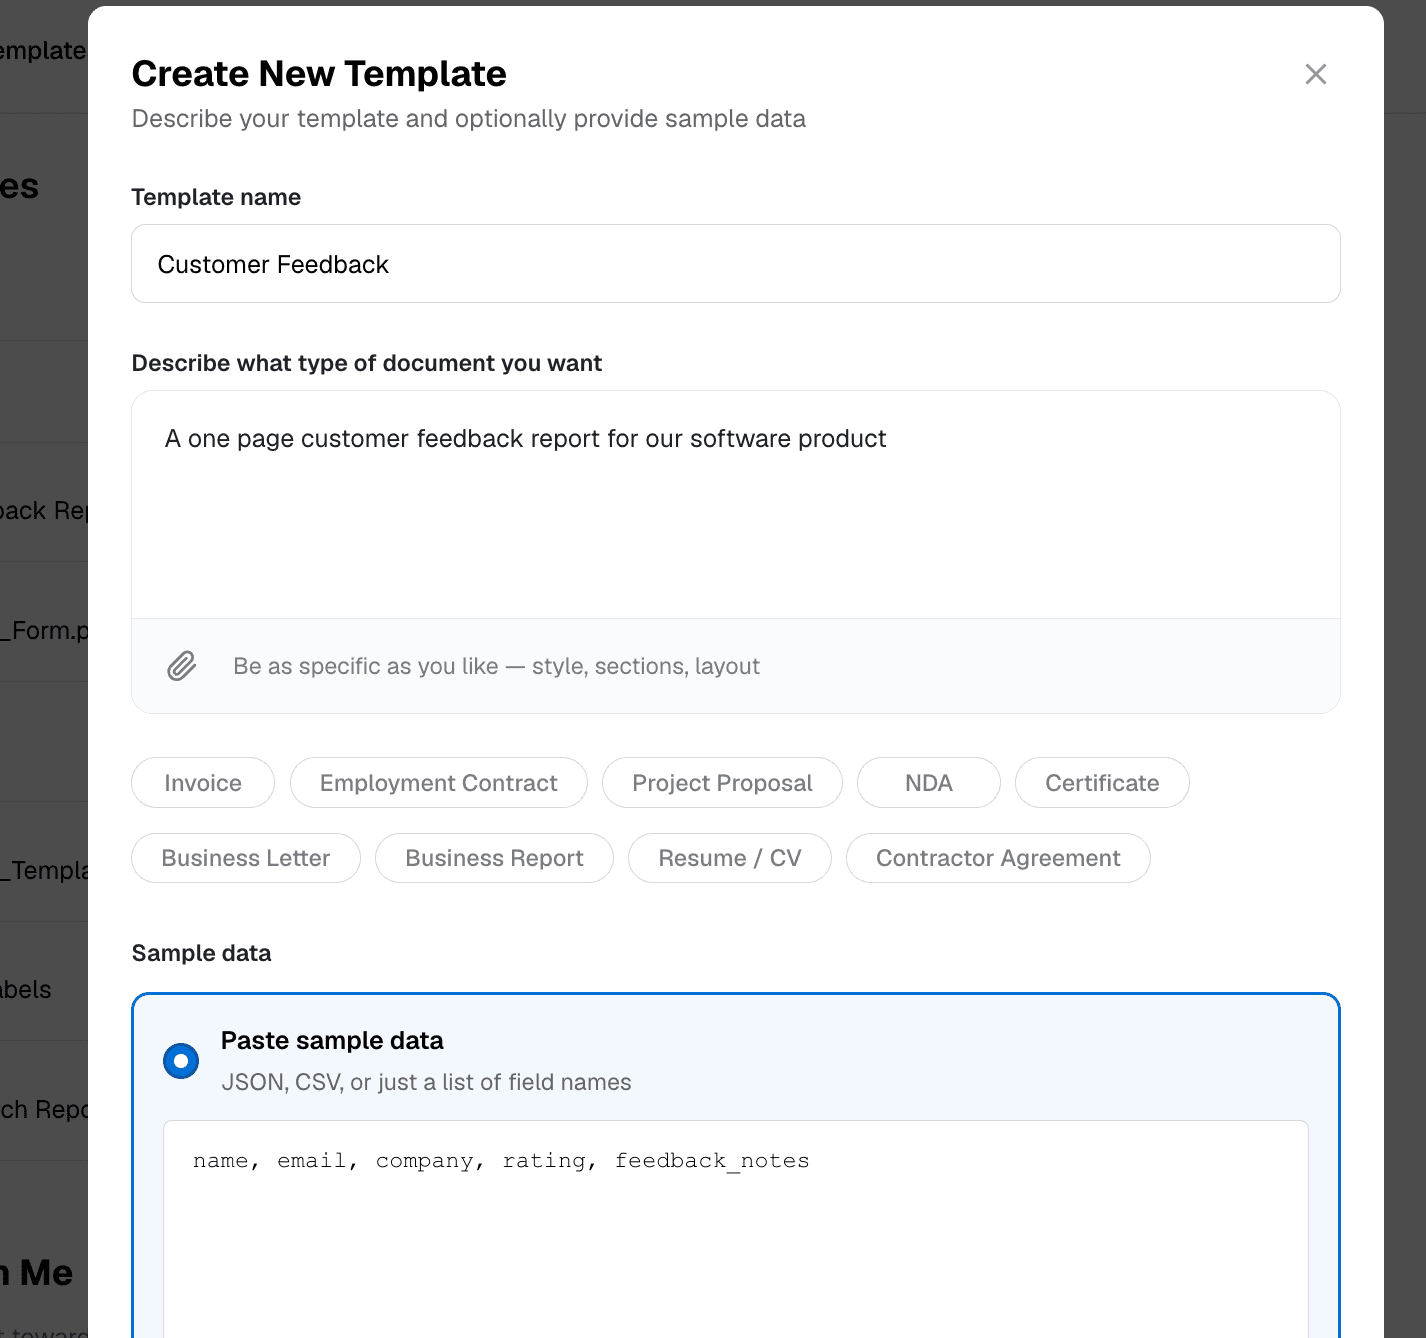Click into the document description text area
Viewport: 1426px width, 1338px height.
(x=735, y=505)
